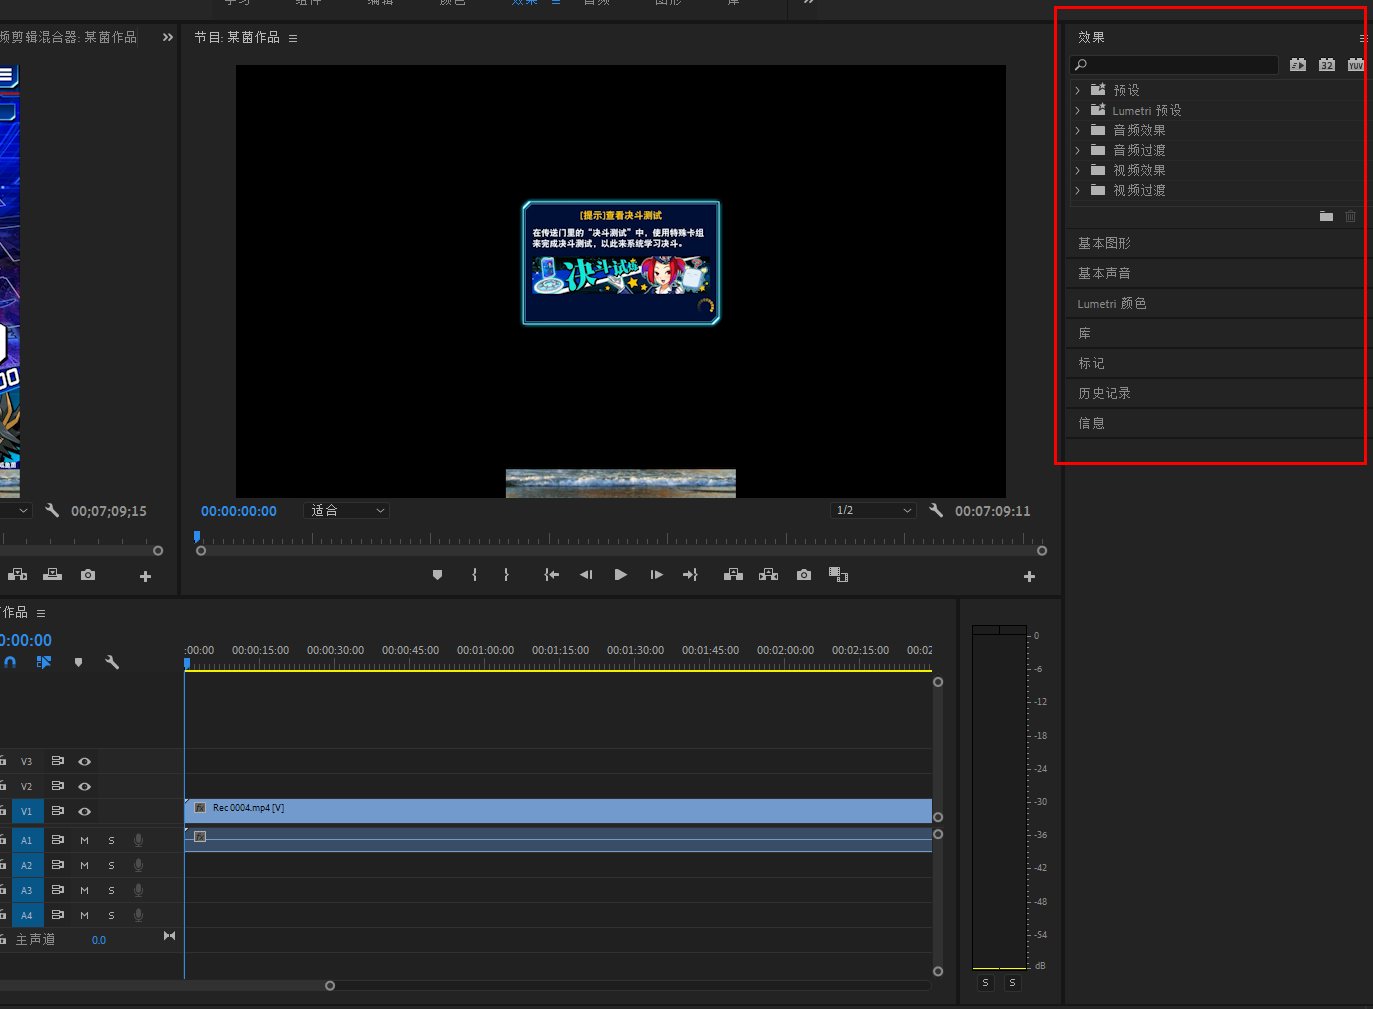Click the Mark In button

(x=474, y=575)
